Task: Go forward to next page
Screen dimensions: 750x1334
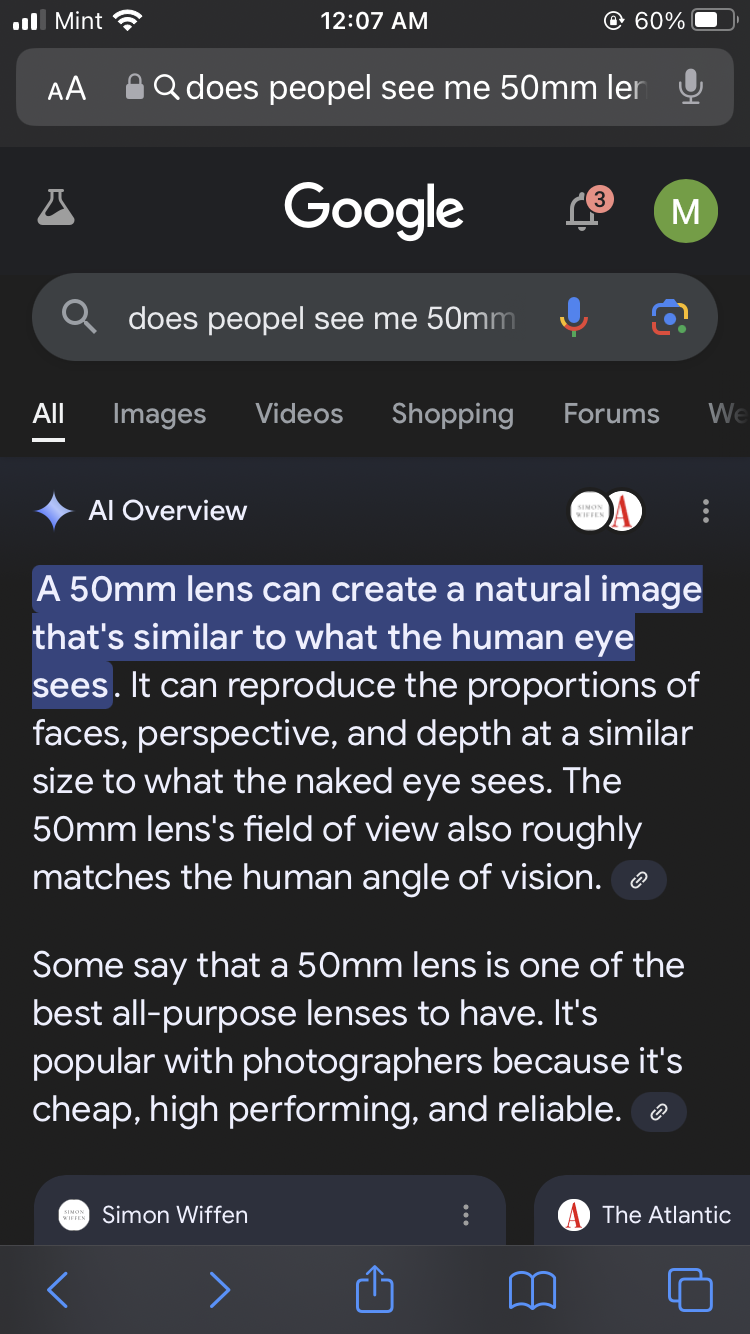Action: (x=219, y=1290)
